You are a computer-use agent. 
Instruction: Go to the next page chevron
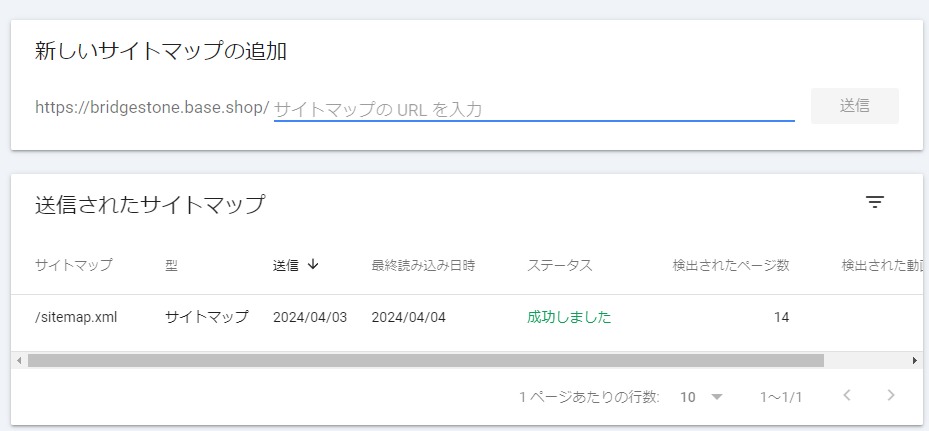click(890, 395)
